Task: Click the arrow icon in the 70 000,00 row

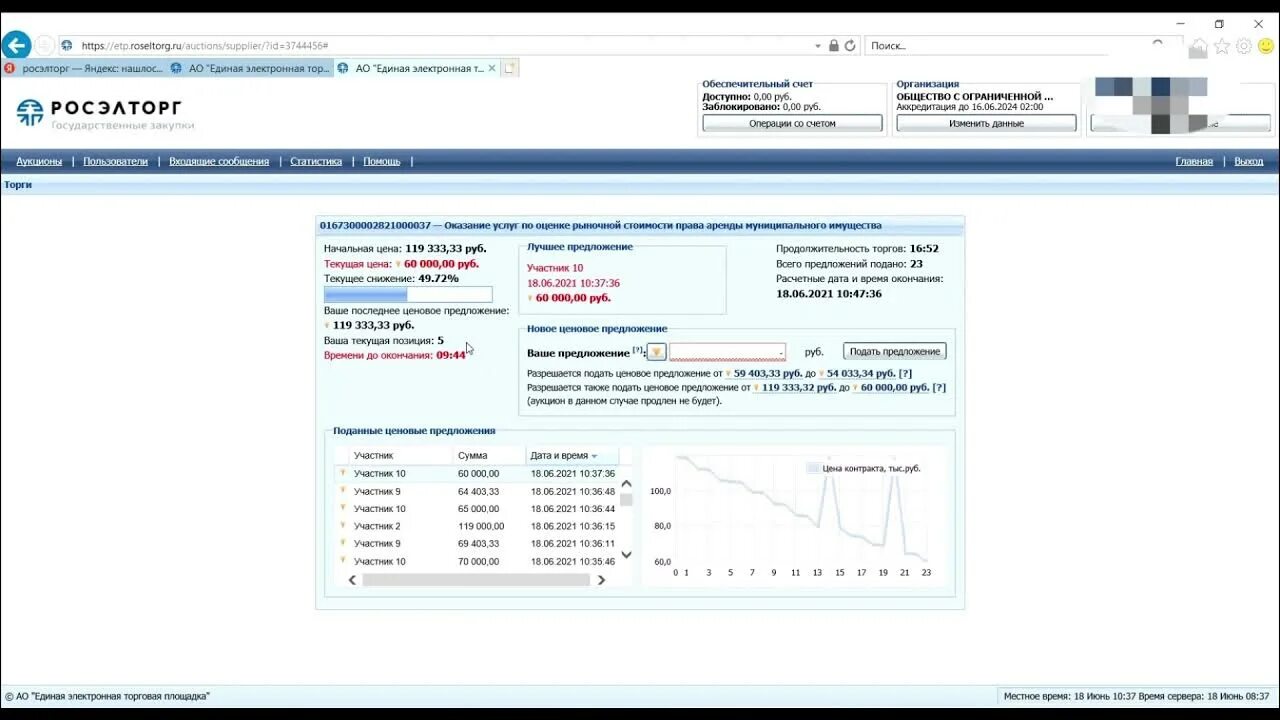Action: (342, 560)
